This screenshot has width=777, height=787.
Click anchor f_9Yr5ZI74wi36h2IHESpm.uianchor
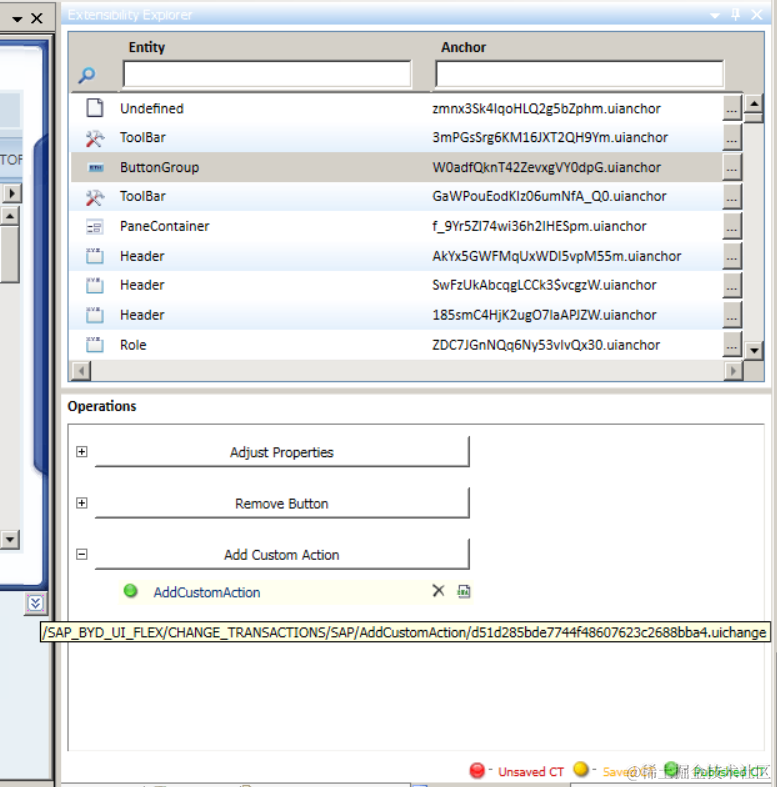click(x=539, y=227)
